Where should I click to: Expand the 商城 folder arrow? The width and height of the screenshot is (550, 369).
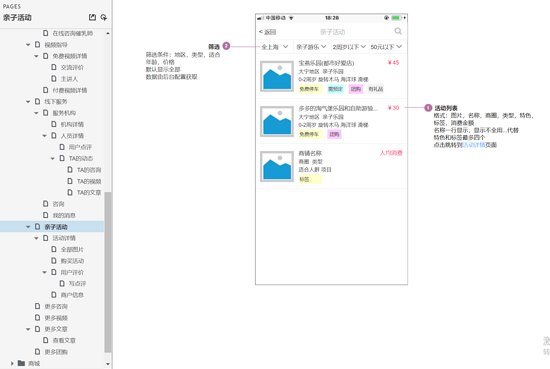point(12,363)
